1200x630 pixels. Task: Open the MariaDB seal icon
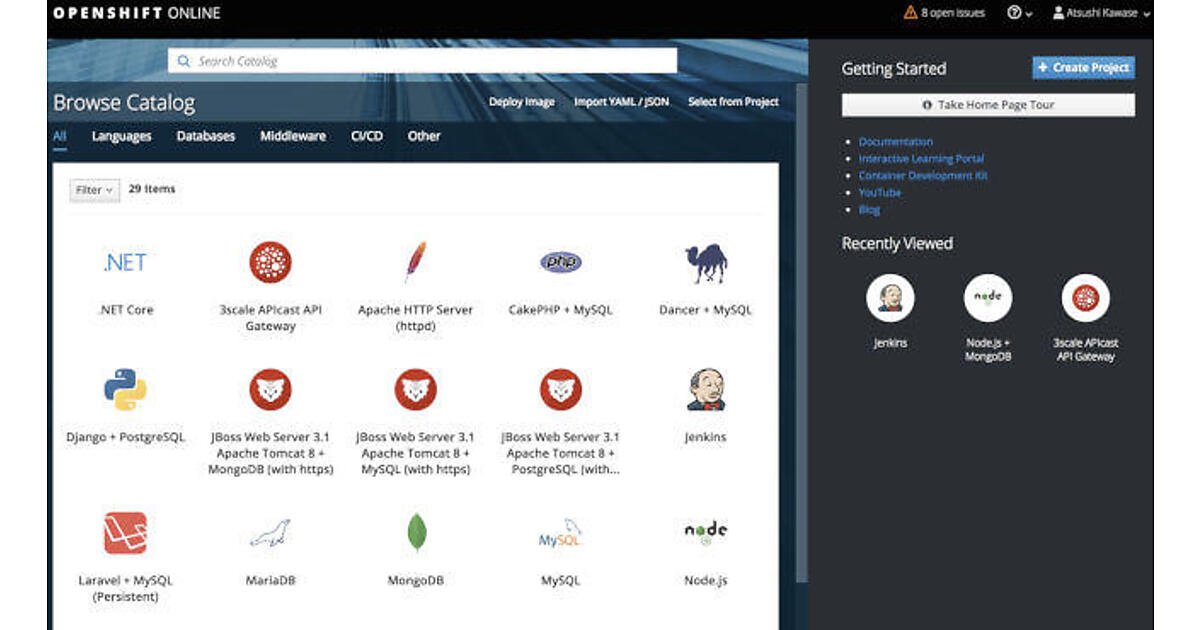[x=270, y=532]
